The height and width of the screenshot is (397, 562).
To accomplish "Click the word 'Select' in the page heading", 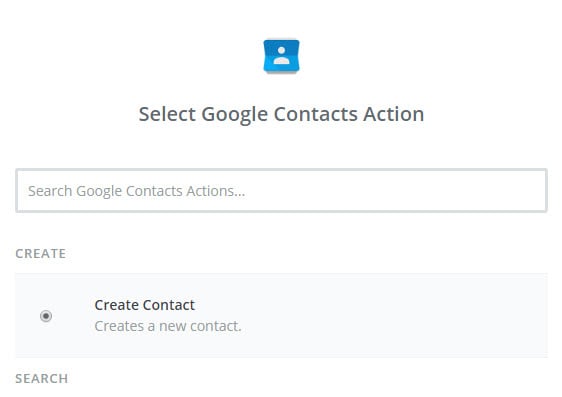I will click(x=167, y=114).
